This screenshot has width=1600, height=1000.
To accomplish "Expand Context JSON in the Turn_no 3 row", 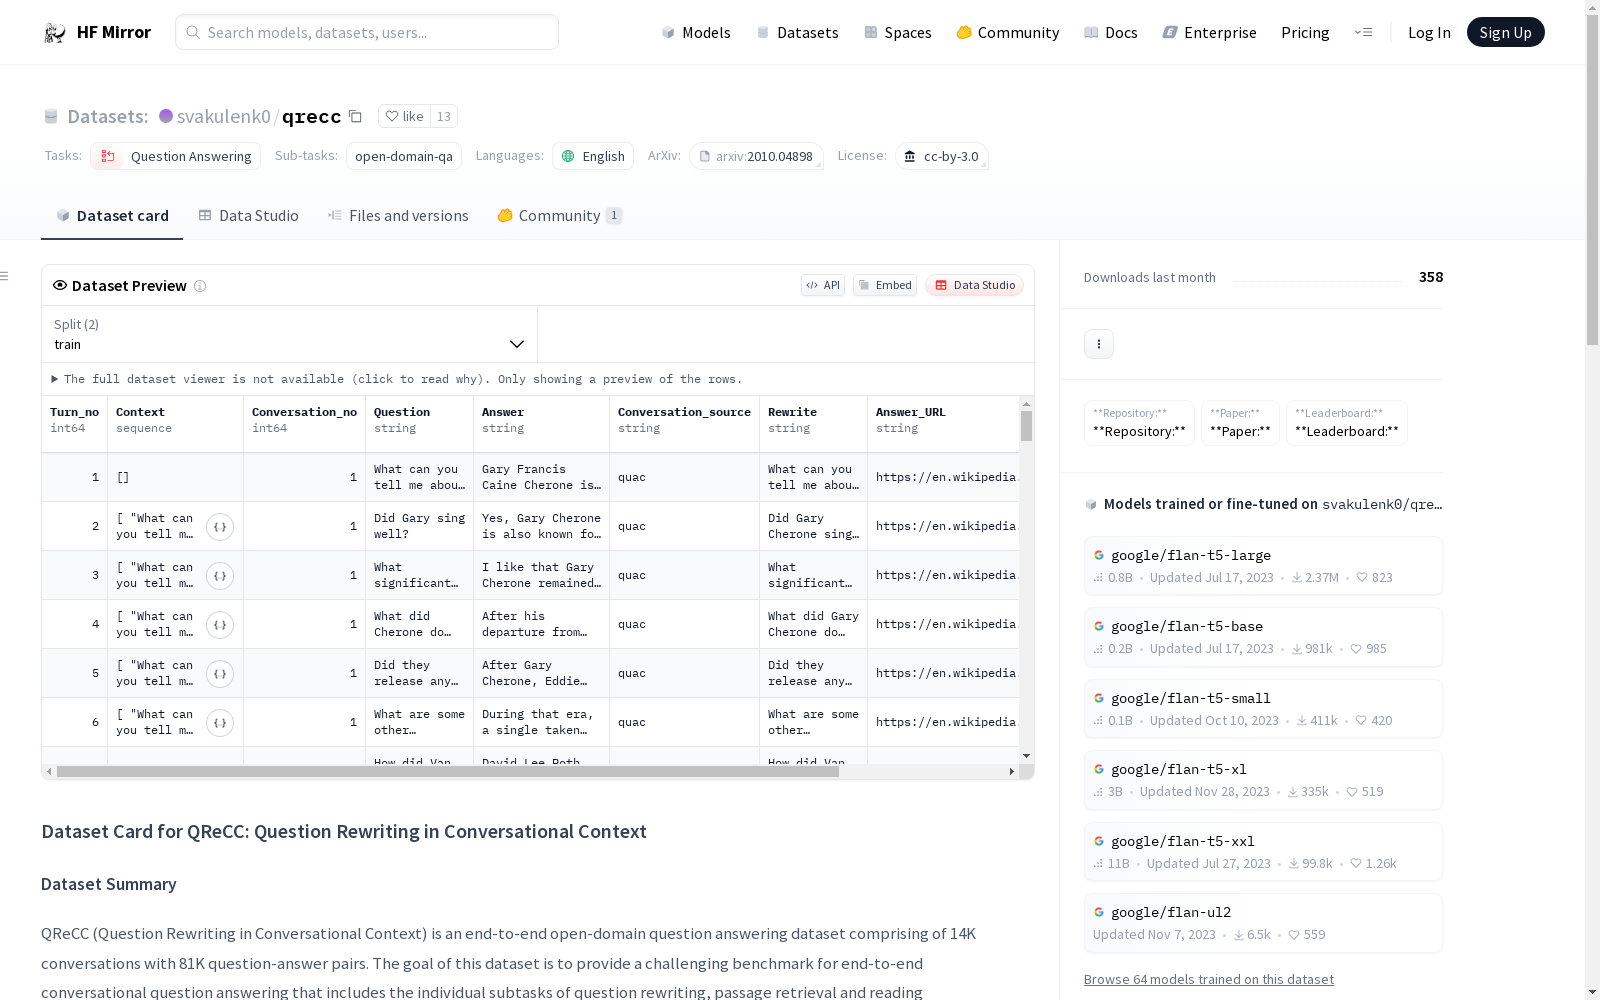I will (220, 575).
